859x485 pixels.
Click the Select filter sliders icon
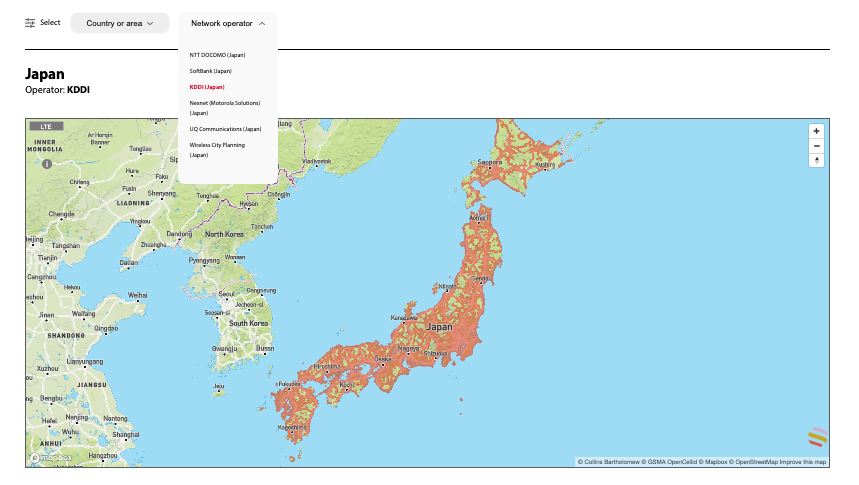[x=30, y=22]
